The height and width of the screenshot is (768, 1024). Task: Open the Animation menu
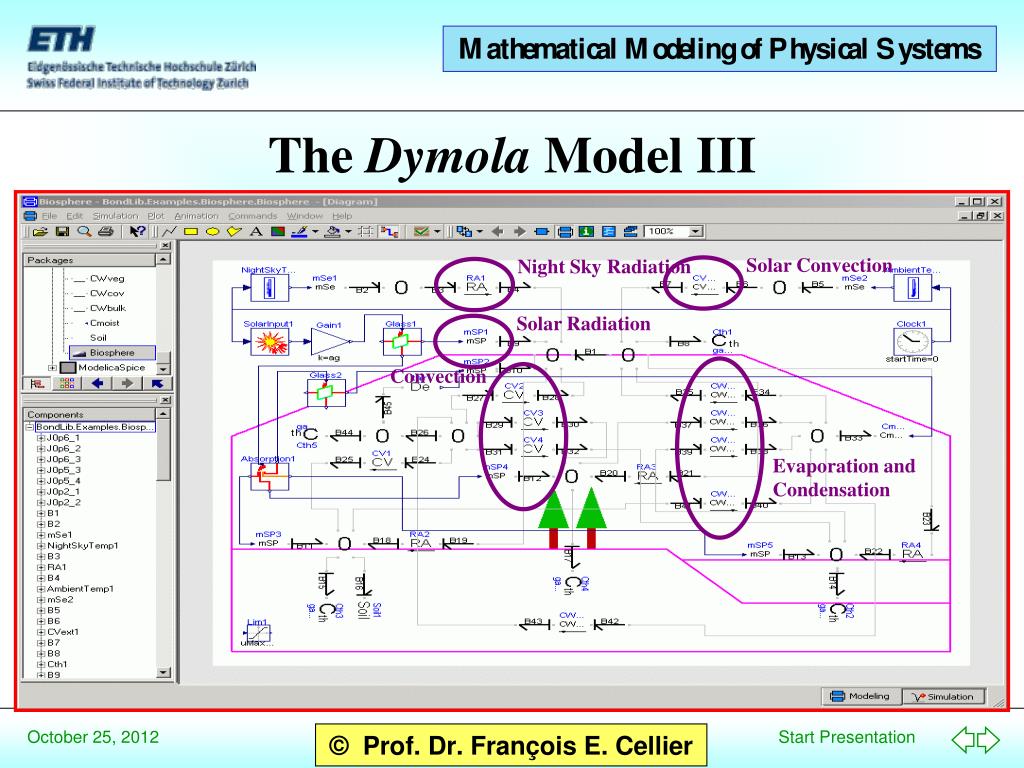coord(197,216)
